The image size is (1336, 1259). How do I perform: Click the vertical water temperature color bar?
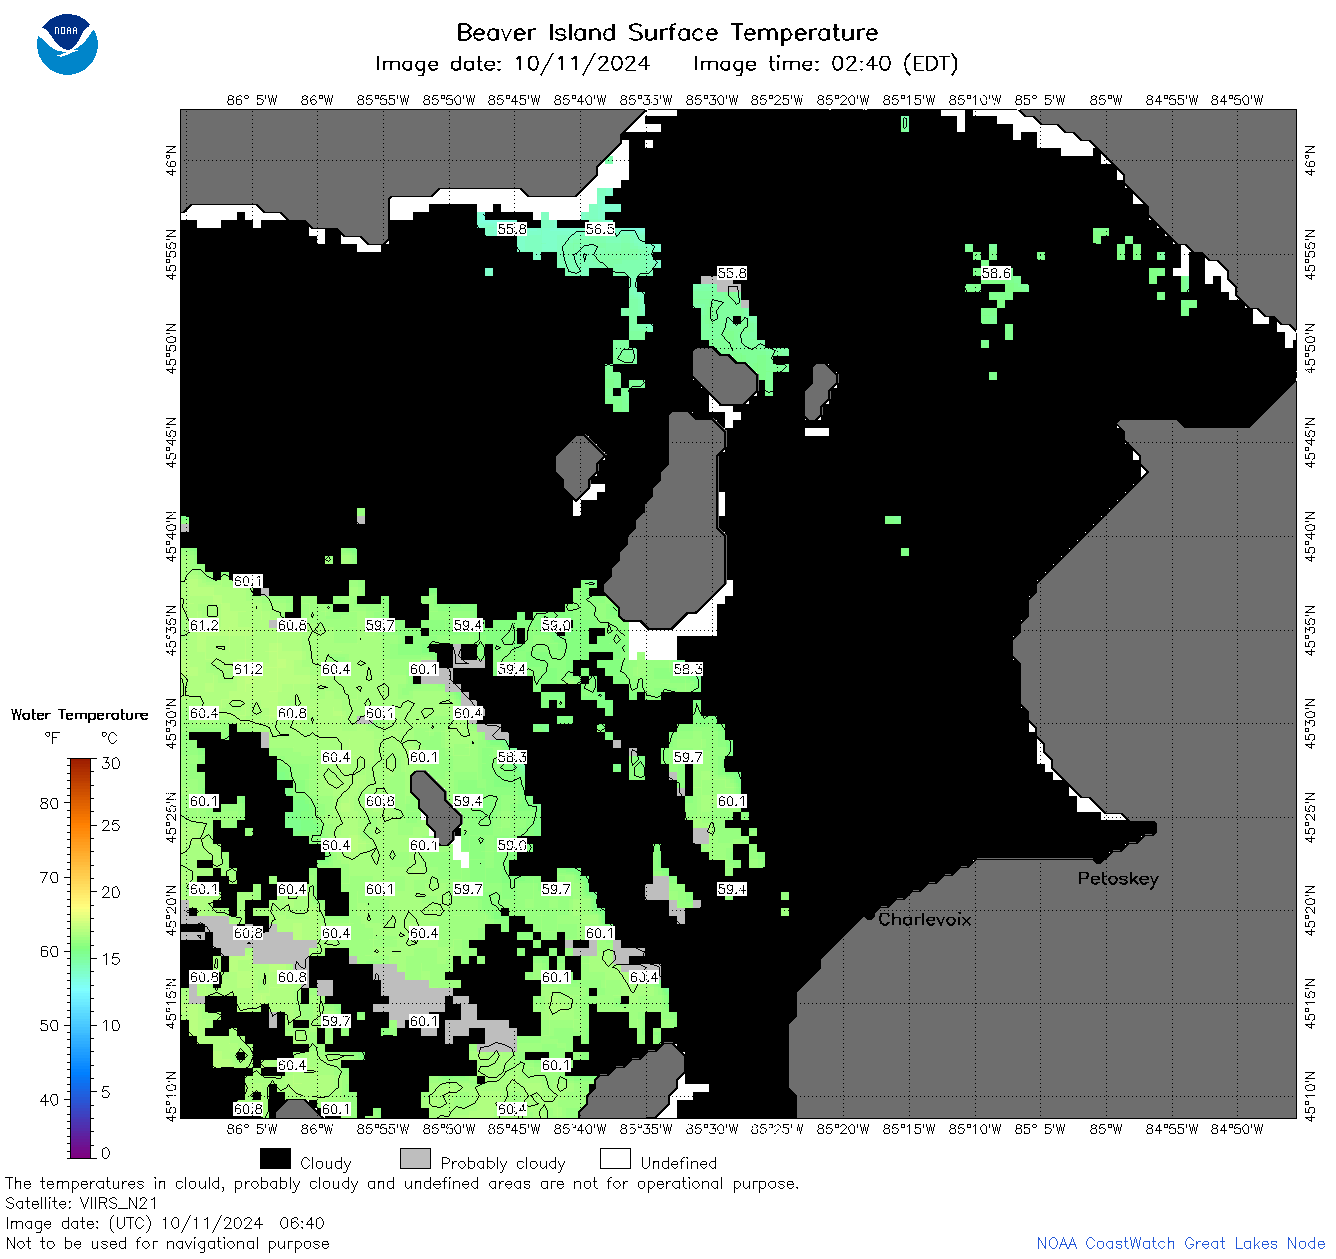click(81, 956)
